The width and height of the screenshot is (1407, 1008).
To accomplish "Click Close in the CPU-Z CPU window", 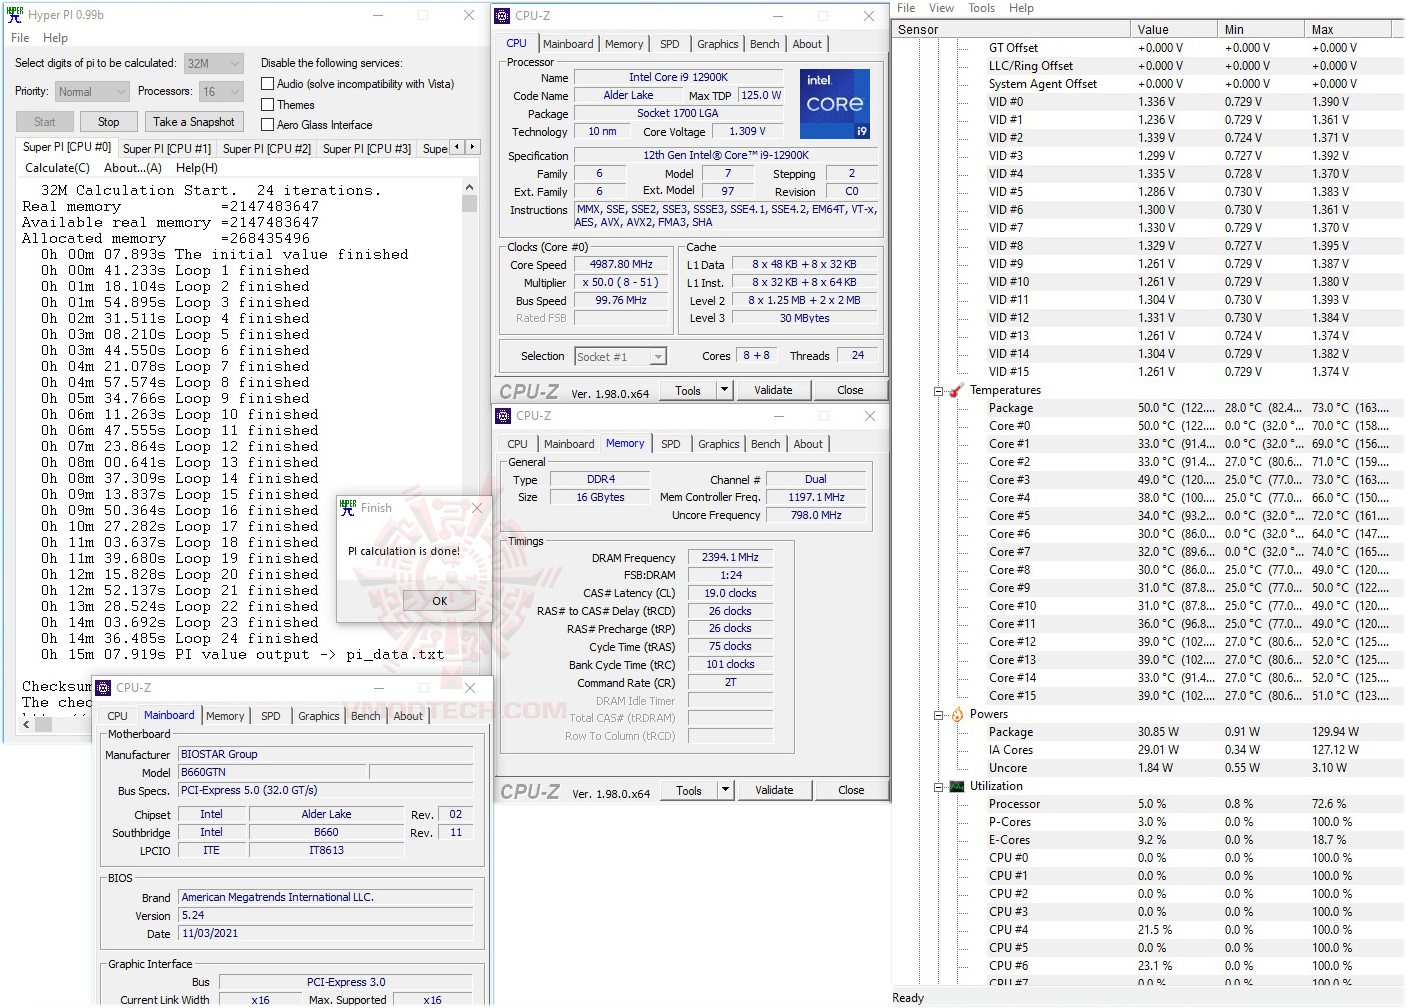I will 850,390.
